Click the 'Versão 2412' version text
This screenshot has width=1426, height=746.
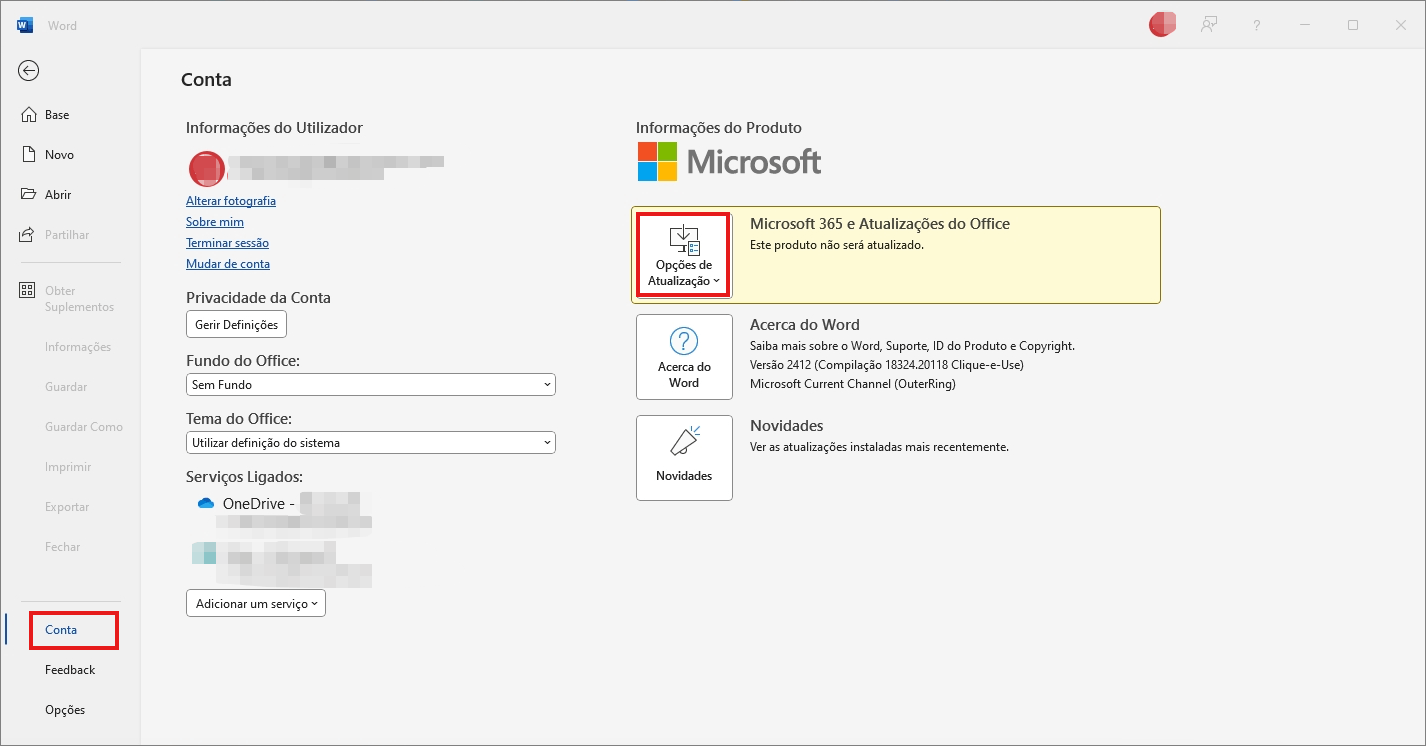click(x=887, y=365)
